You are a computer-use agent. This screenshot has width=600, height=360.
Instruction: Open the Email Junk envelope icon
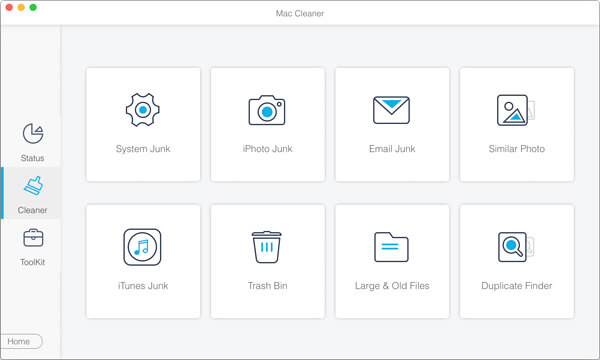click(391, 110)
